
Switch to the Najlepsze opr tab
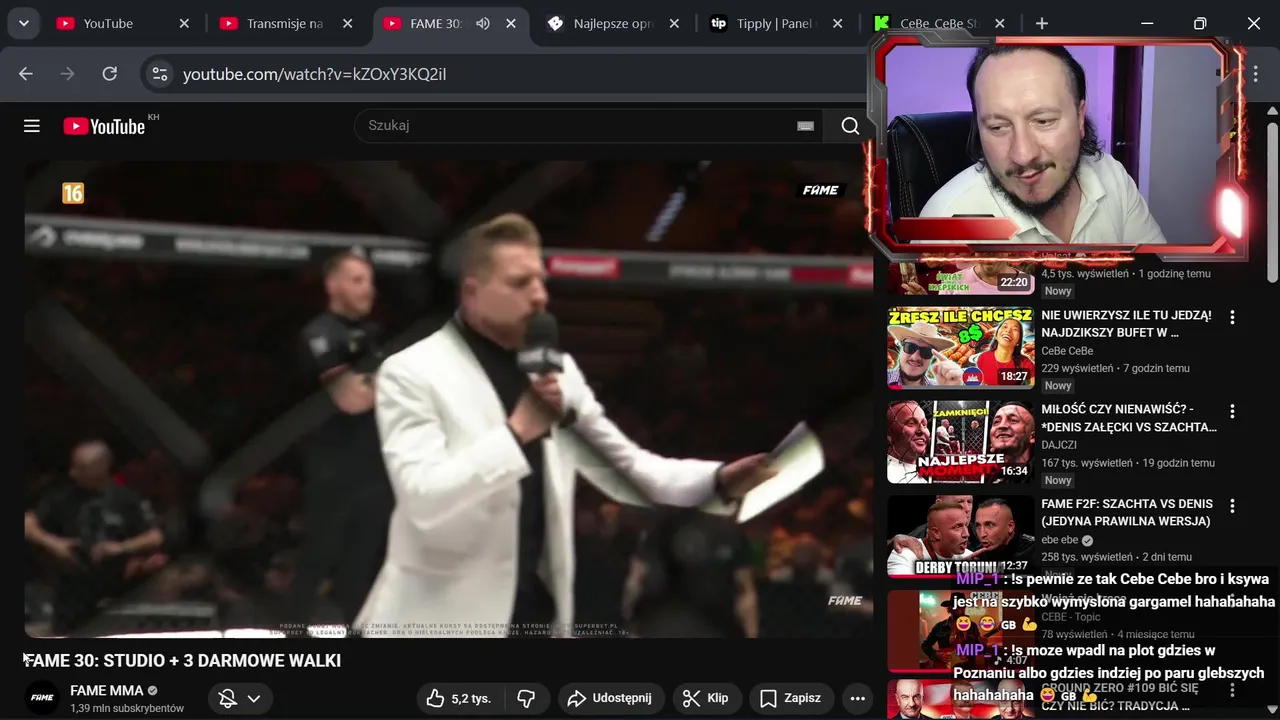(614, 23)
